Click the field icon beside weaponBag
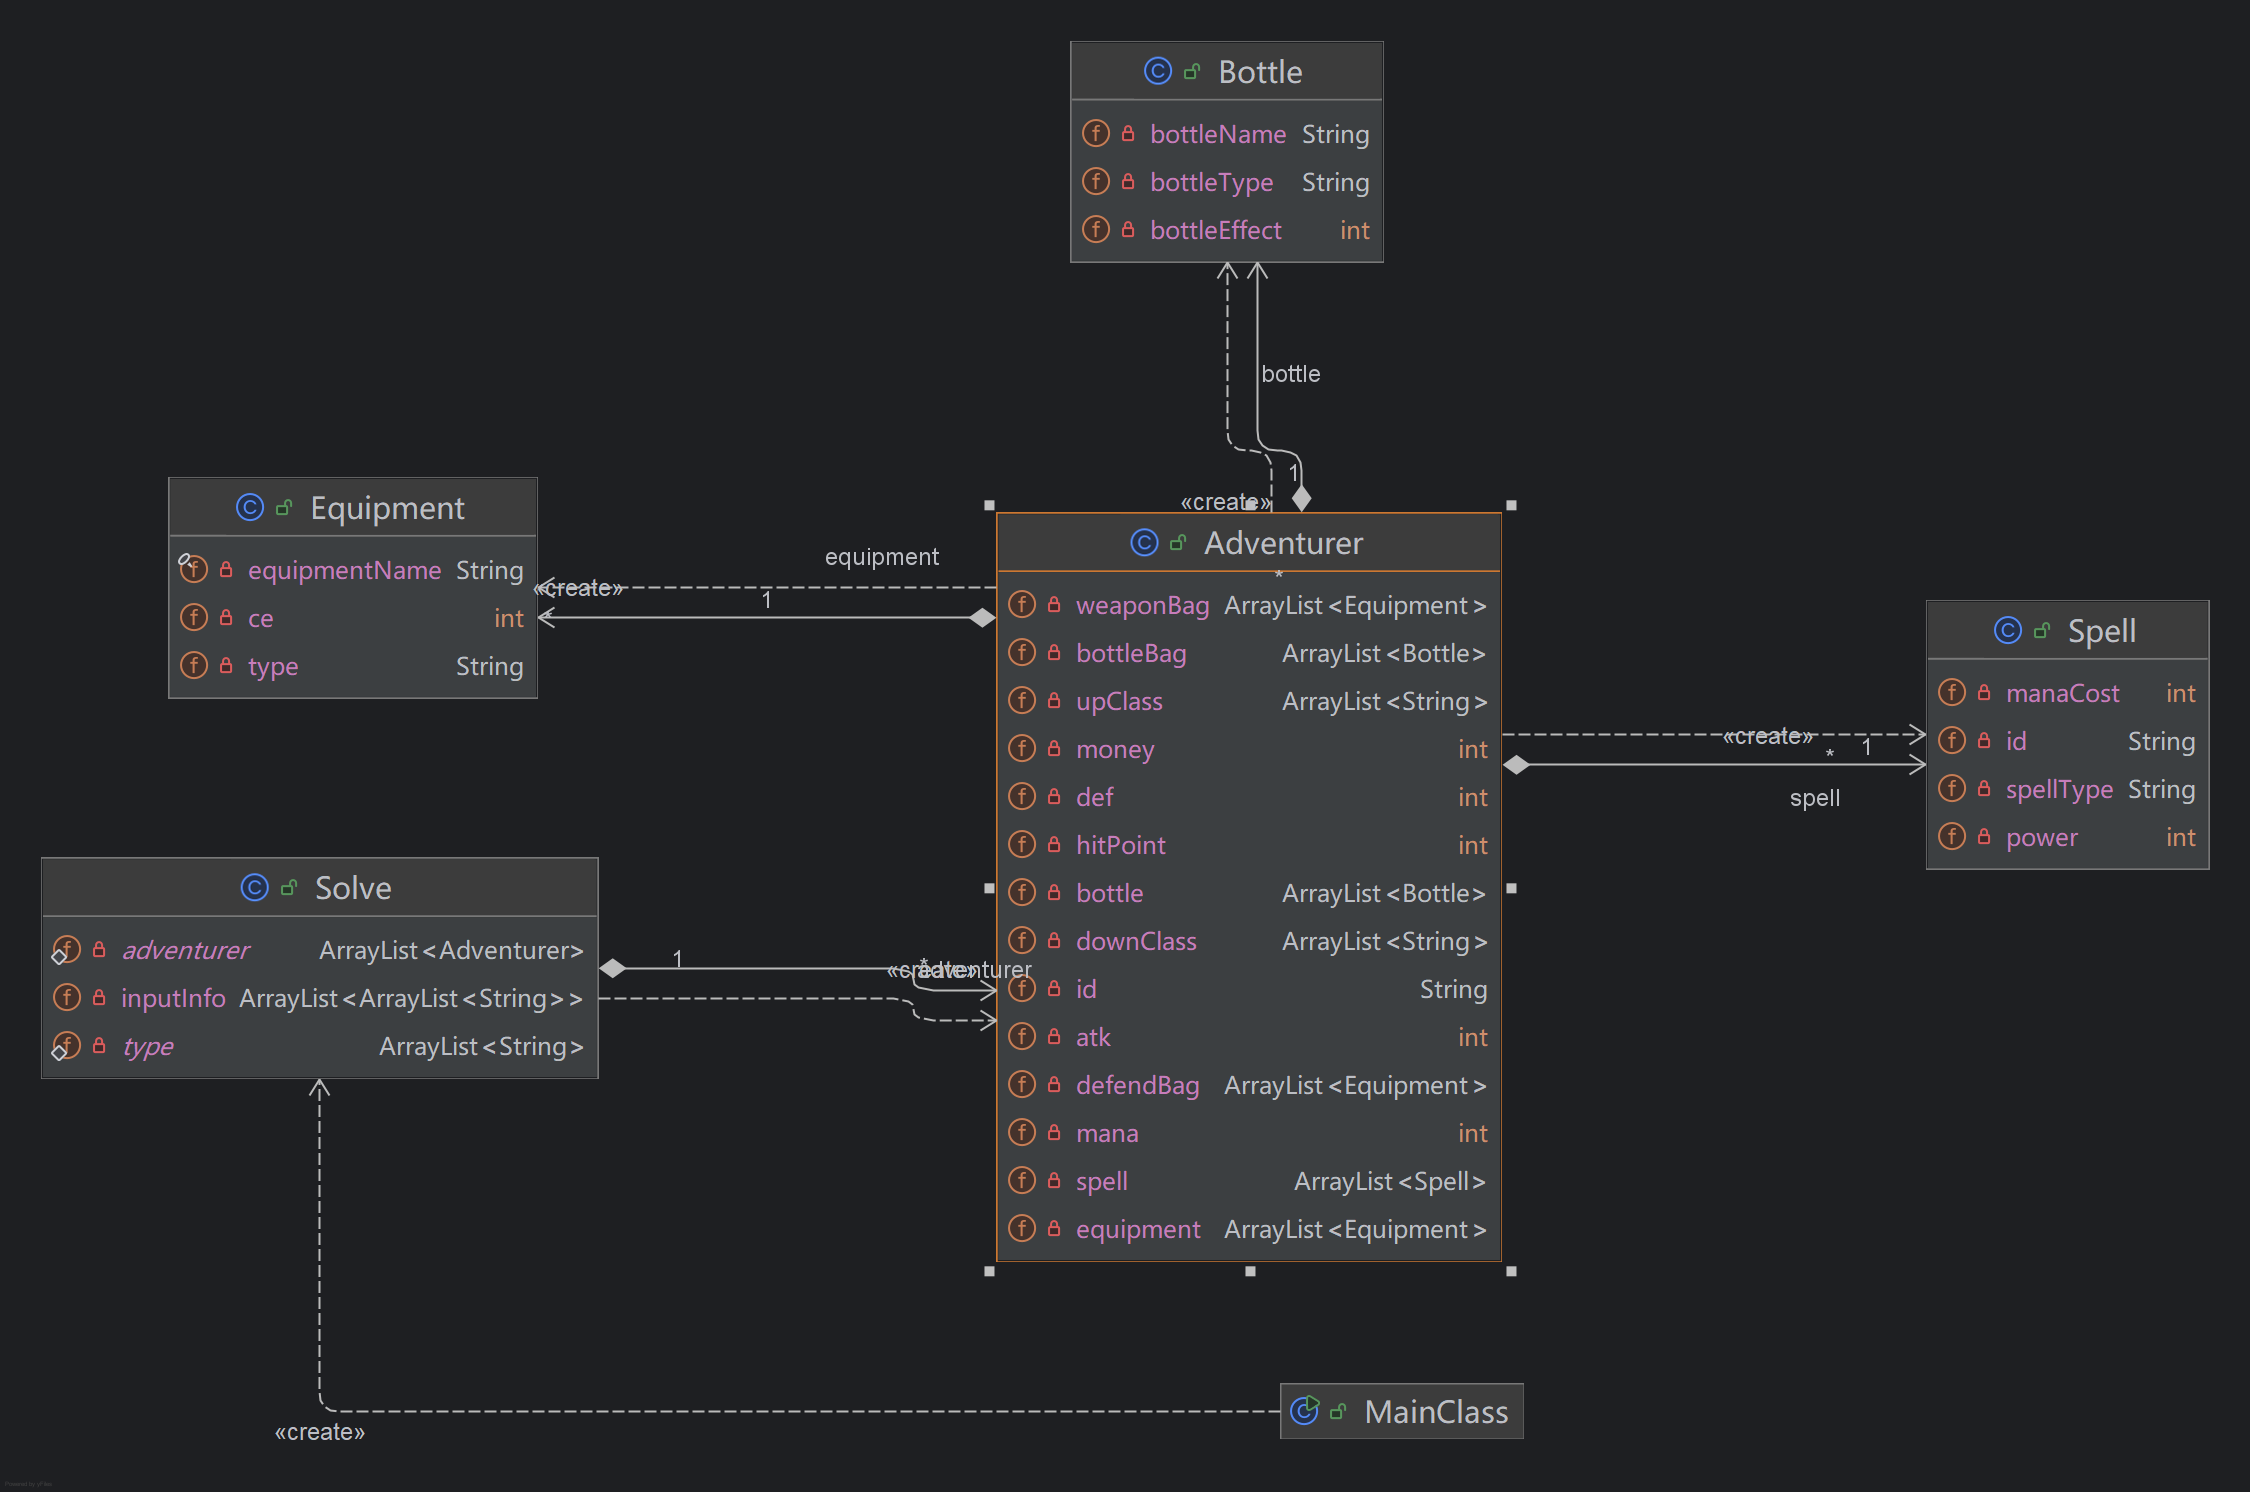This screenshot has height=1492, width=2250. click(x=1021, y=604)
